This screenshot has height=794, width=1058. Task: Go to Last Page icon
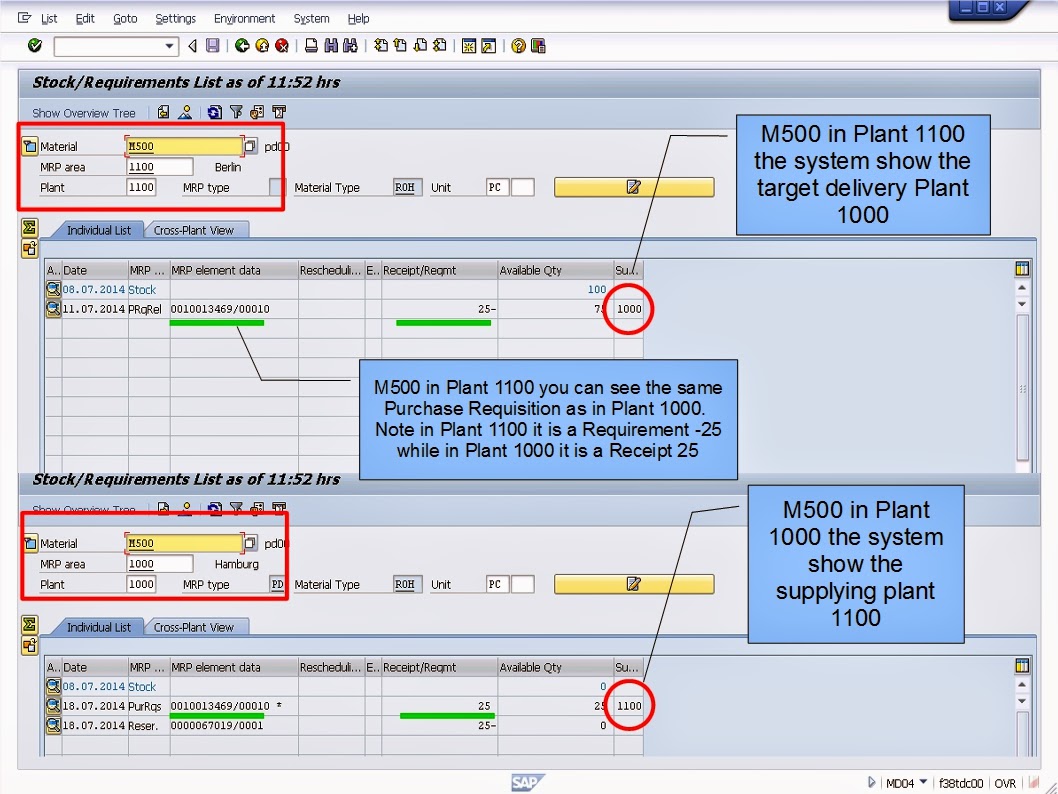[440, 45]
